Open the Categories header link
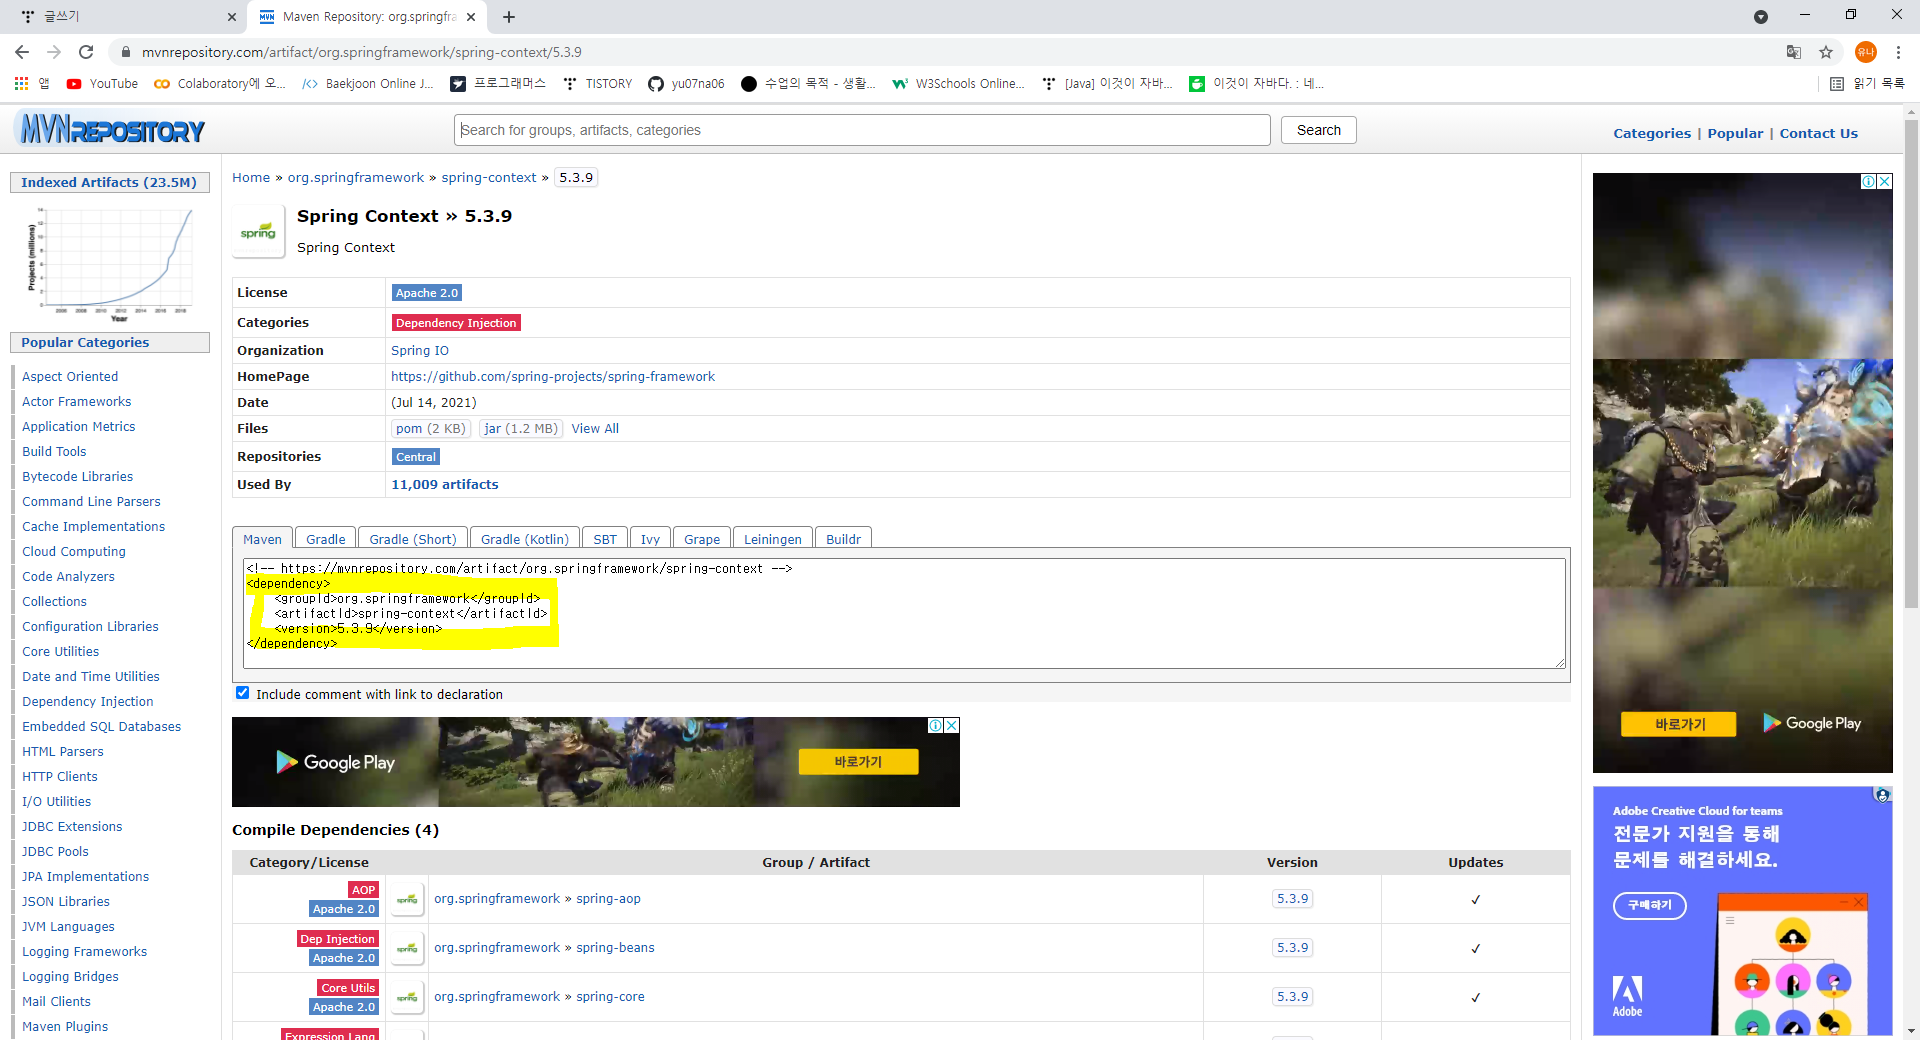Viewport: 1920px width, 1040px height. click(1652, 133)
